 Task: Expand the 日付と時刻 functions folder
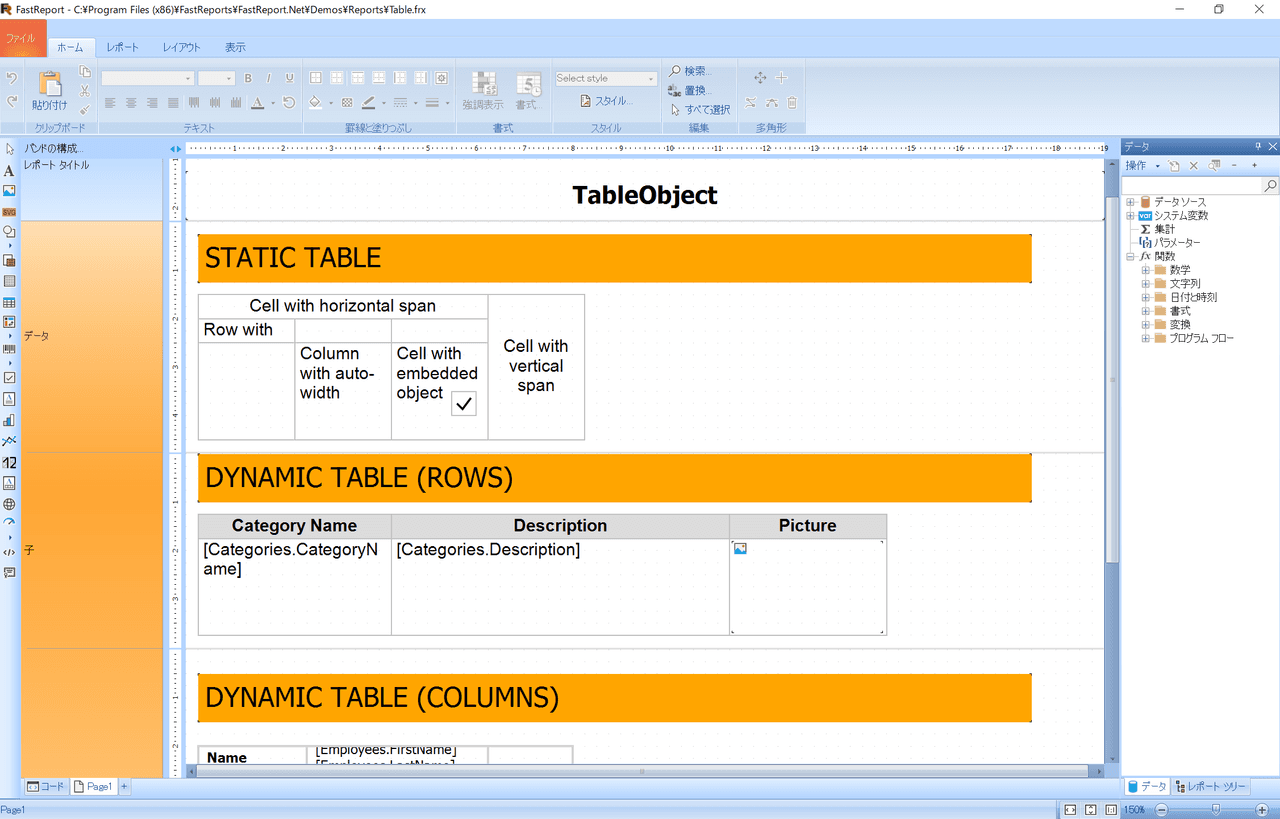pos(1146,297)
